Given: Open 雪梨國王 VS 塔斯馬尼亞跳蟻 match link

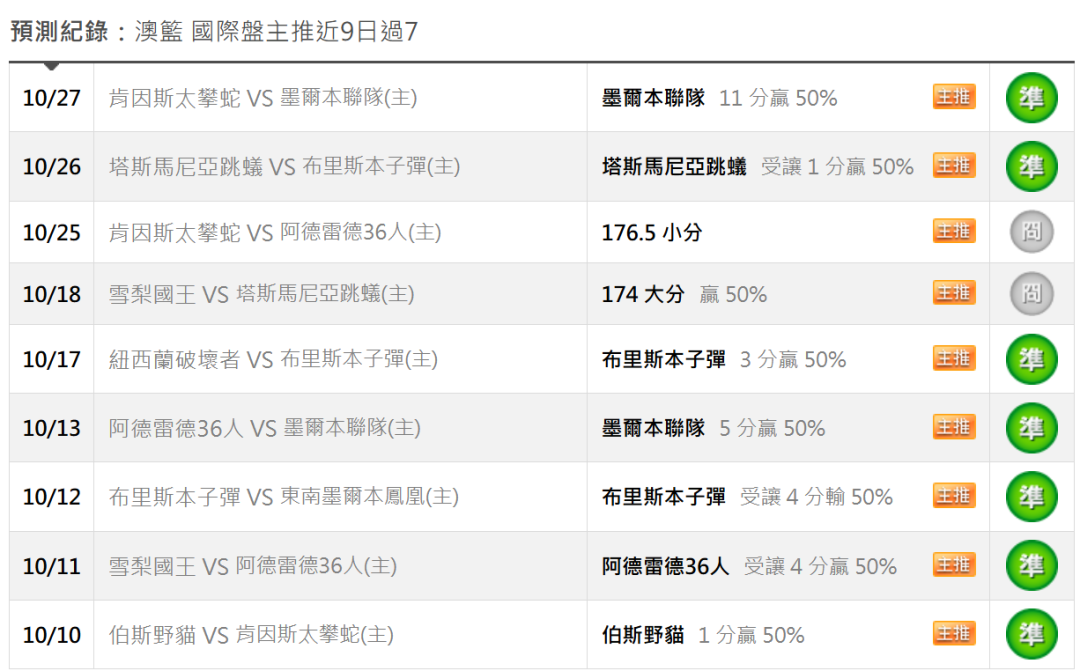Looking at the screenshot, I should 262,295.
